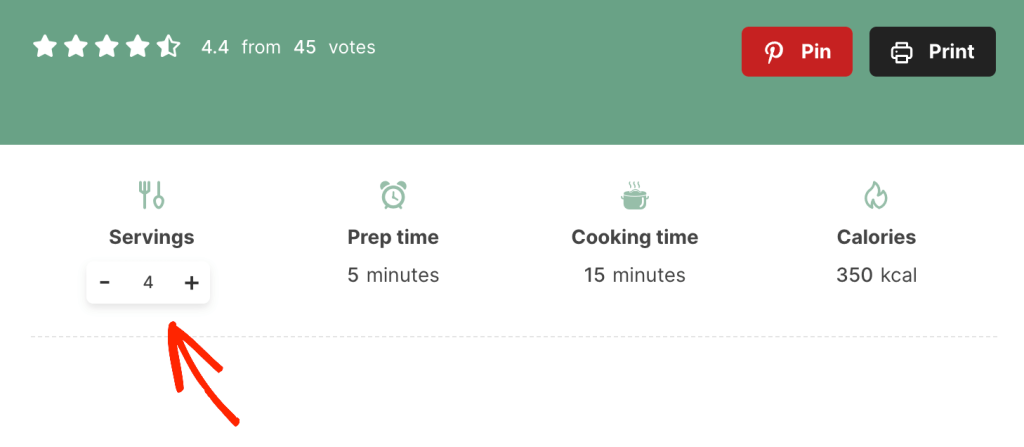Rate recipe with second star
This screenshot has width=1024, height=447.
(76, 47)
